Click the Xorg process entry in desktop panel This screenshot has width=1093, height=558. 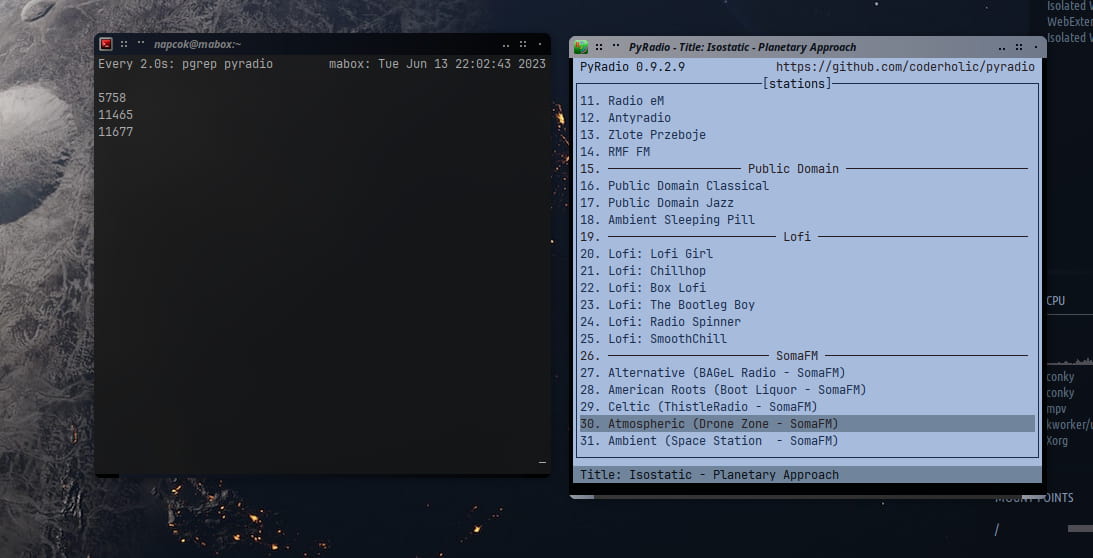click(1057, 441)
